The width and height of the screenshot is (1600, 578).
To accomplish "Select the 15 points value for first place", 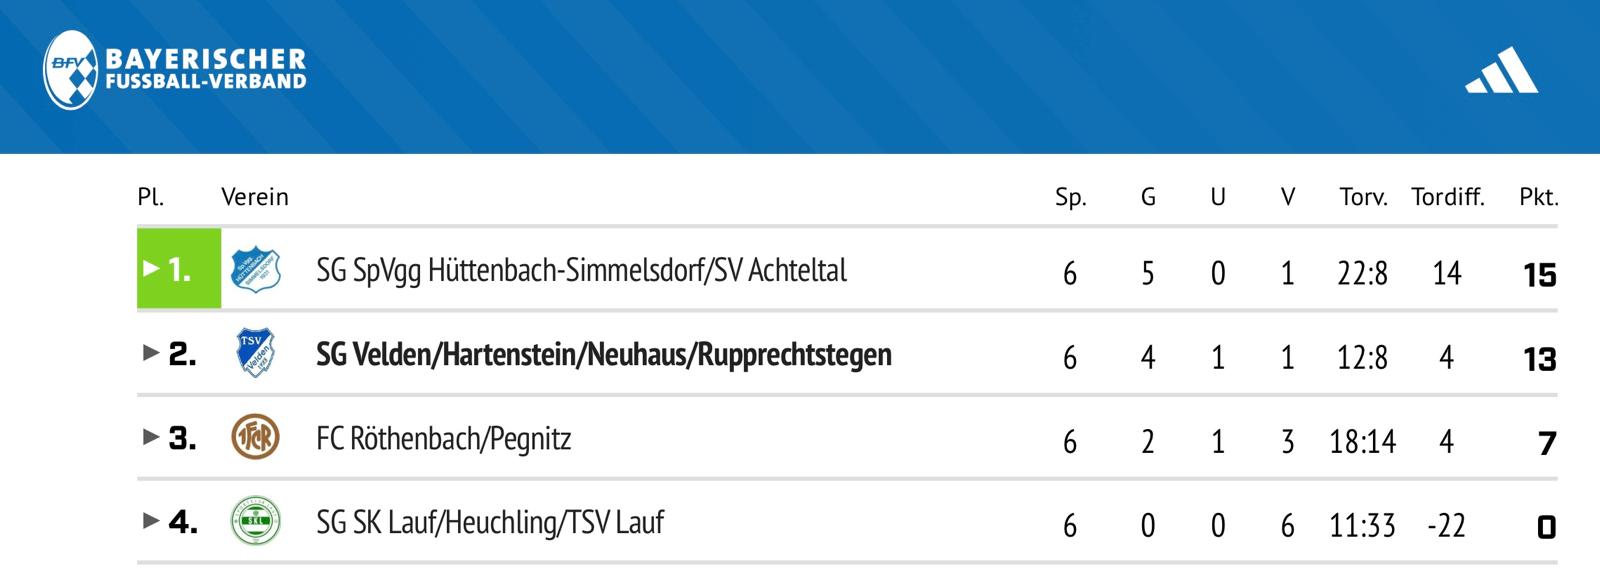I will pyautogui.click(x=1539, y=274).
